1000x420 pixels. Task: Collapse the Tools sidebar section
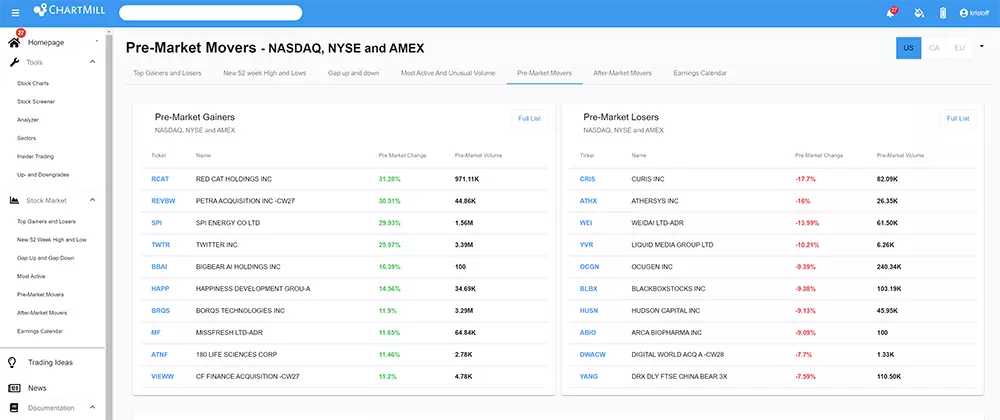pos(92,62)
